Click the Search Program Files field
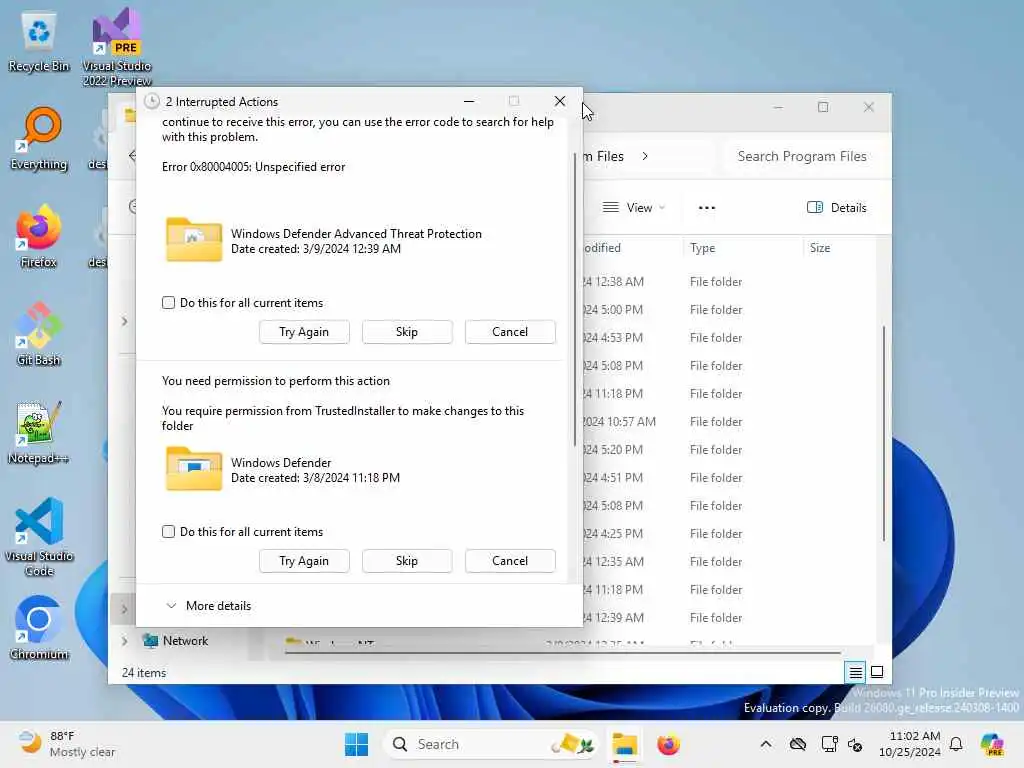Screen dimensions: 1024x768 802,156
